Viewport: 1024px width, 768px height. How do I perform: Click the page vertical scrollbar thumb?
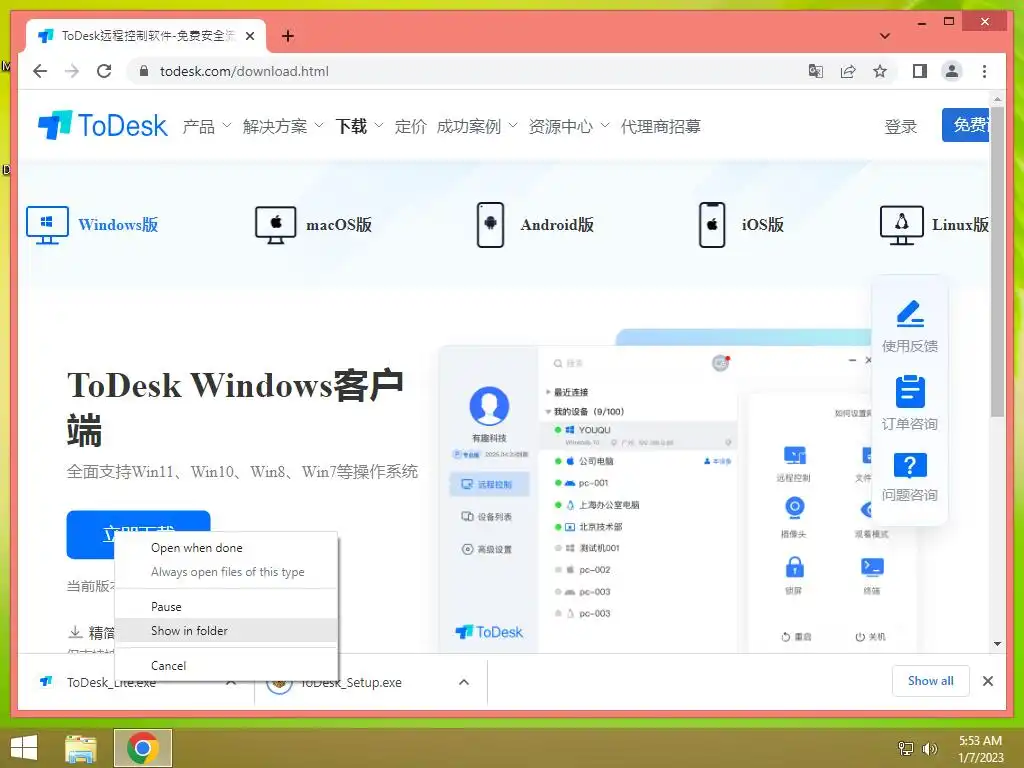[x=997, y=261]
